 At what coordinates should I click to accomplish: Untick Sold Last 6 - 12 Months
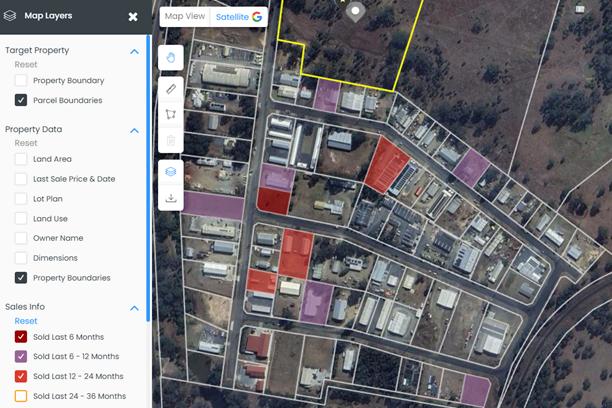pyautogui.click(x=21, y=356)
